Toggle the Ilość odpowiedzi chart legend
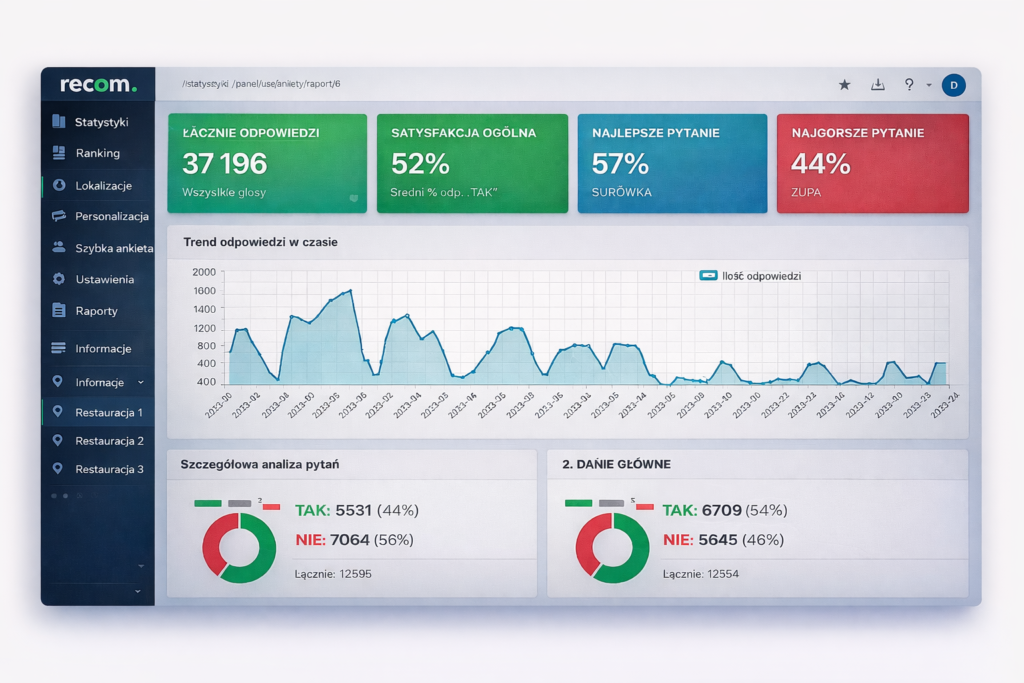Screen dimensions: 1024x683 708,276
